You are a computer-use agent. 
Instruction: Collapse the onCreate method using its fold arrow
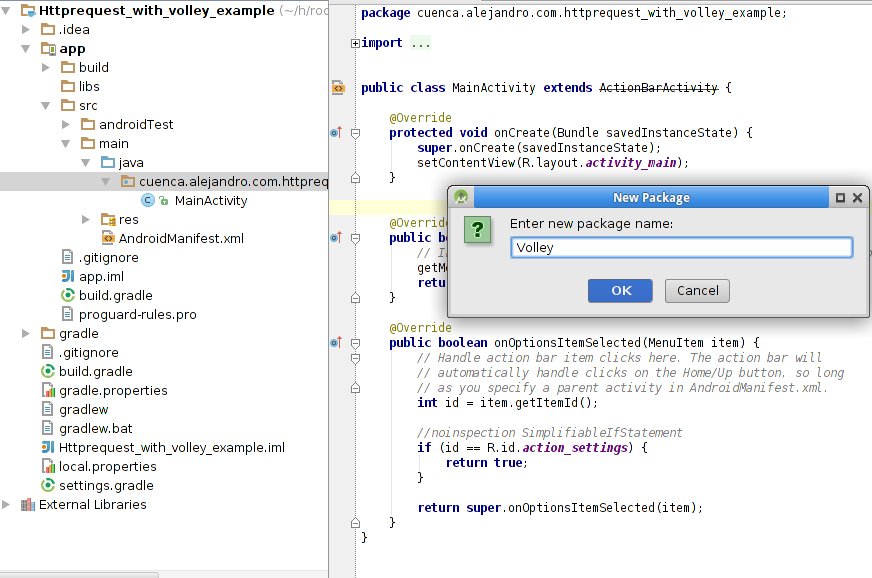[x=354, y=131]
